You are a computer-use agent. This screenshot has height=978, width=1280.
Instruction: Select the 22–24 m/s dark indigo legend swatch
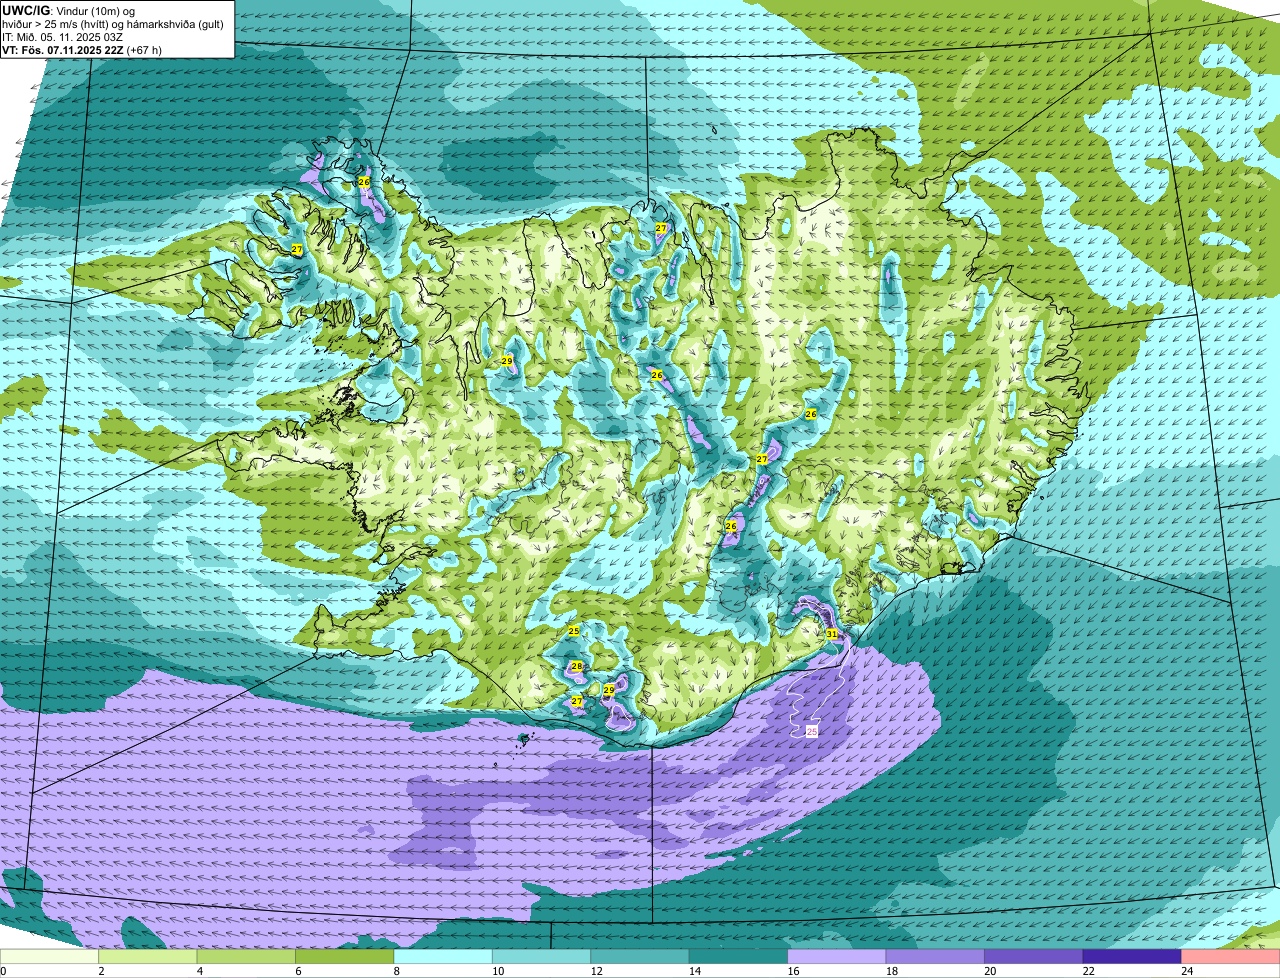click(1132, 956)
